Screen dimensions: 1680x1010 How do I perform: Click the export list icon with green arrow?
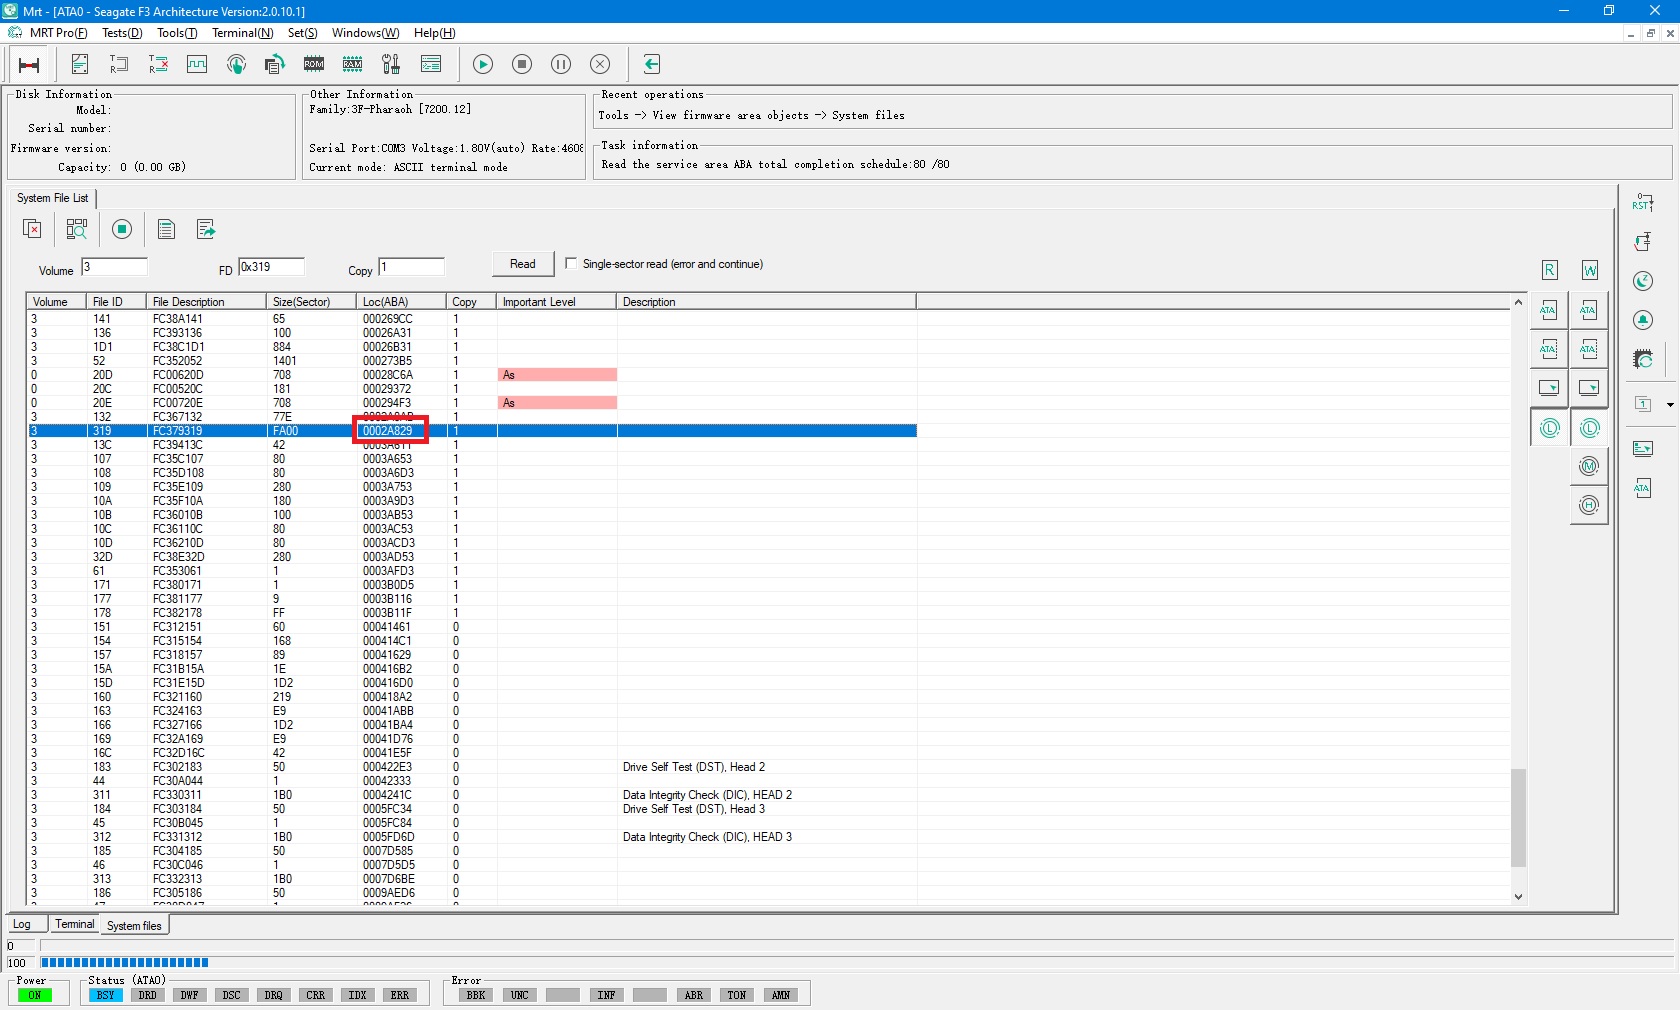(206, 229)
